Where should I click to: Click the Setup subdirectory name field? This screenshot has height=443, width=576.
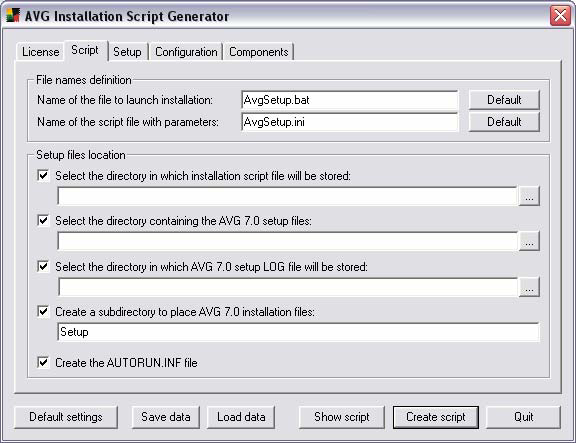[298, 332]
